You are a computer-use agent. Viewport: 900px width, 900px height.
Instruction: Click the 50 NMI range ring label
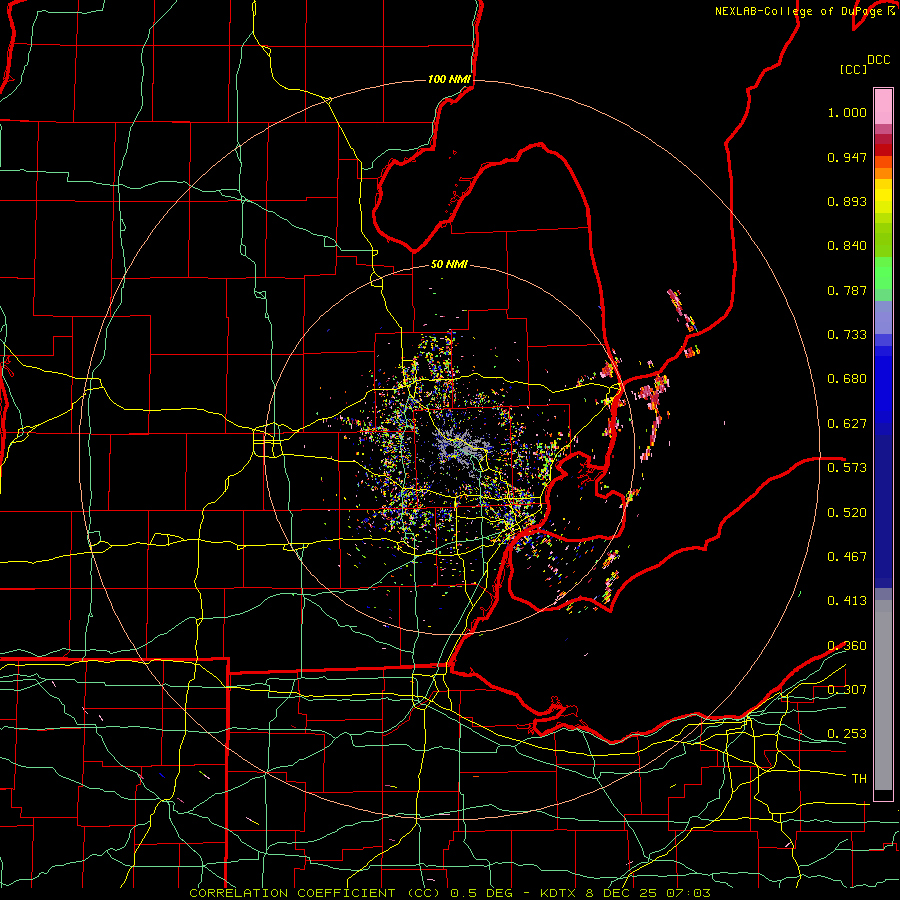[449, 265]
